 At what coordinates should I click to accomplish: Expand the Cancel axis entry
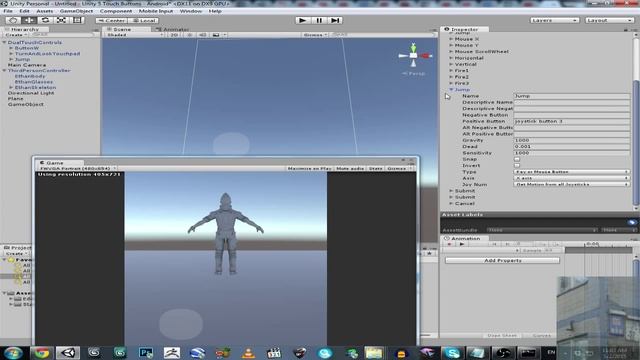(x=451, y=203)
